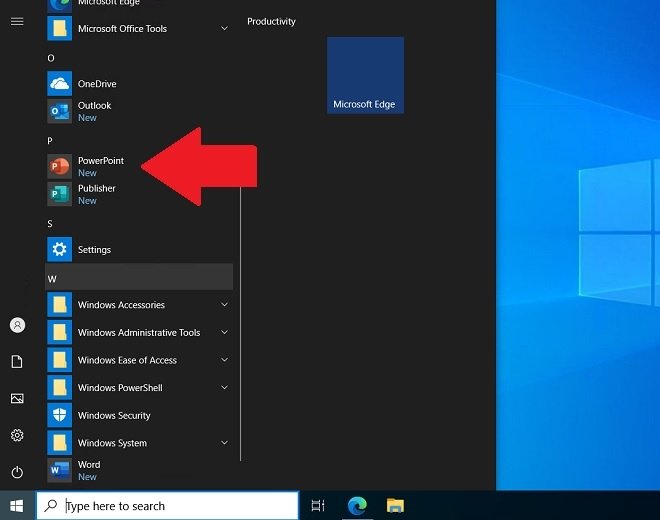Open Settings via the sidebar gear icon

(x=17, y=435)
